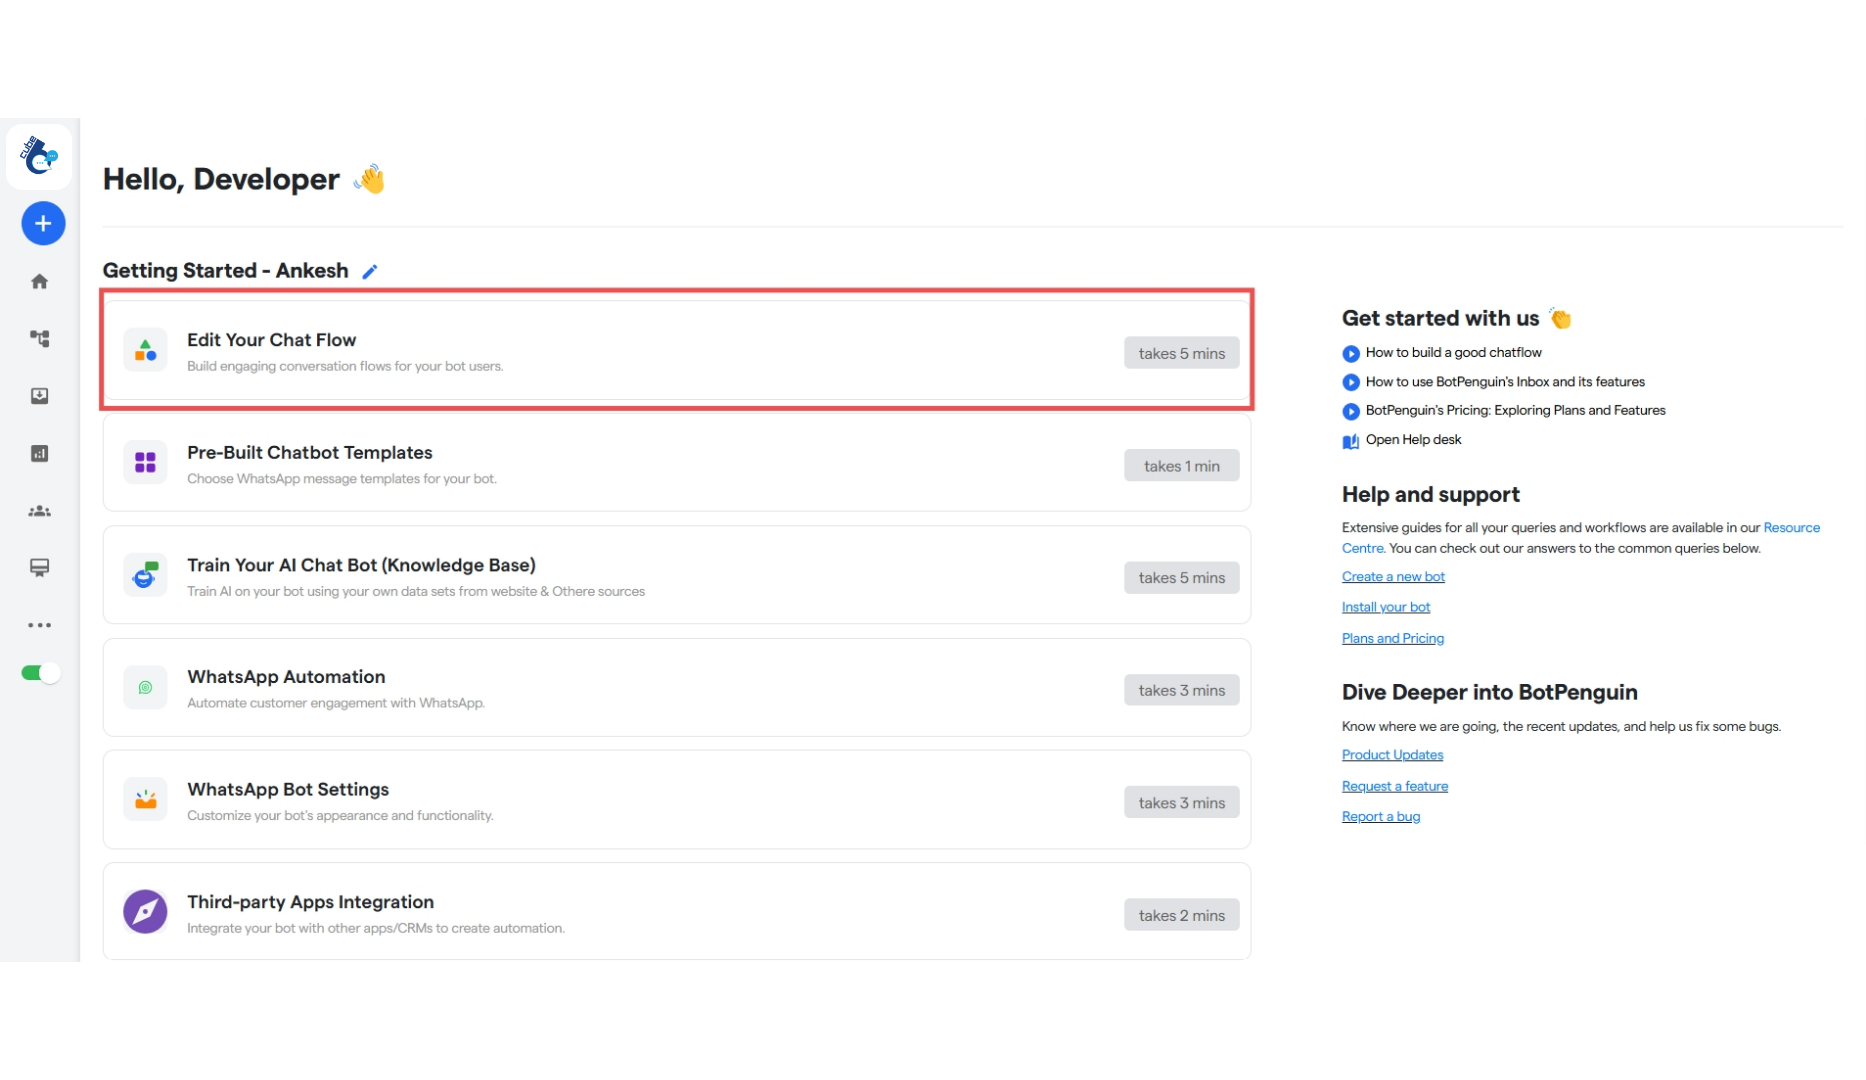
Task: Open Third-party Apps Integration card title
Action: [x=310, y=902]
